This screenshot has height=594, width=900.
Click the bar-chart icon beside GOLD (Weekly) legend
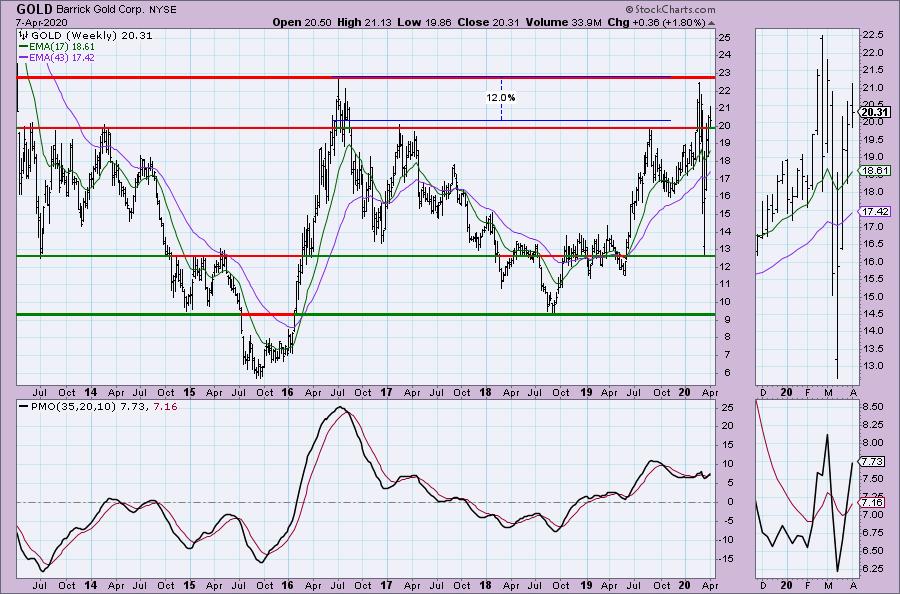[25, 36]
